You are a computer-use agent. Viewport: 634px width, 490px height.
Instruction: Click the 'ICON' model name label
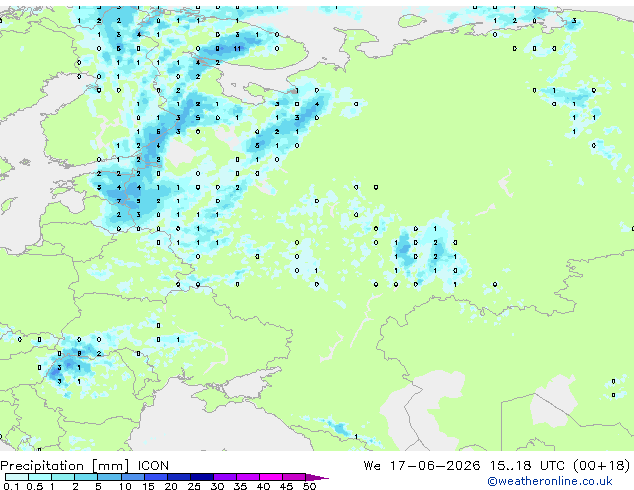[x=153, y=466]
